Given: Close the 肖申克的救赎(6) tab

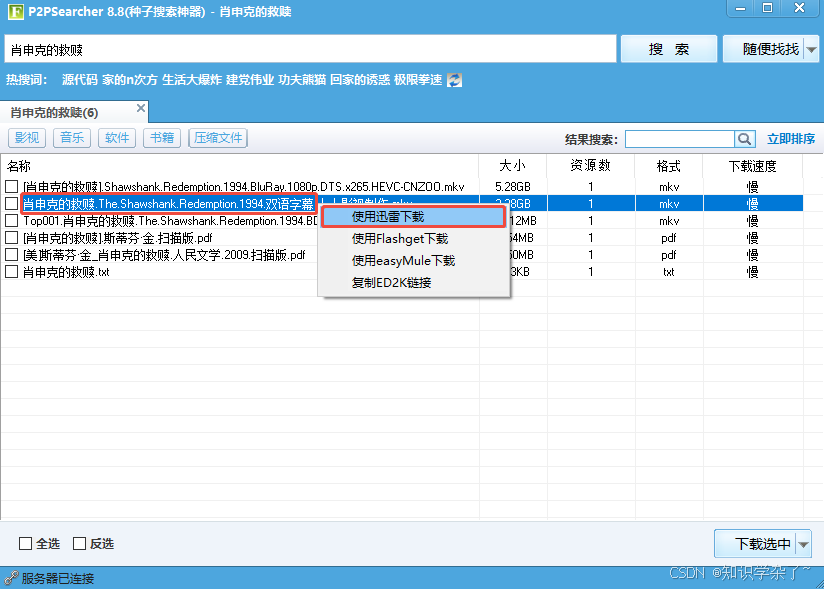Looking at the screenshot, I should pos(140,108).
